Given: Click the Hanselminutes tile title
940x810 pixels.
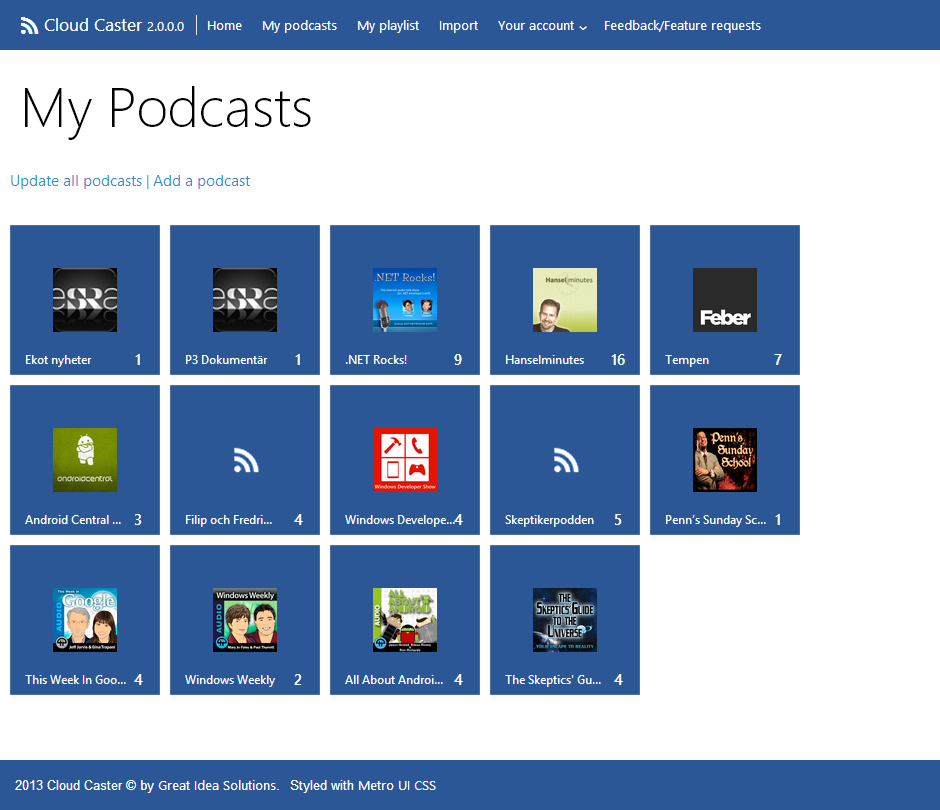Looking at the screenshot, I should click(x=544, y=360).
